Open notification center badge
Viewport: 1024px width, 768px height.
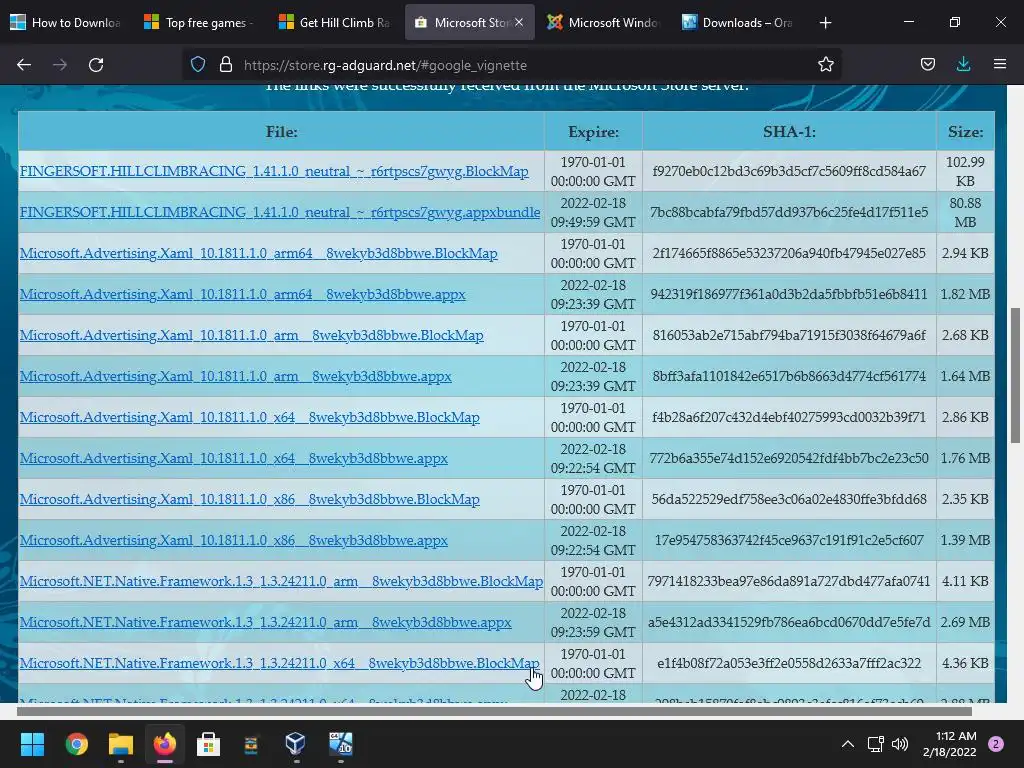point(996,744)
